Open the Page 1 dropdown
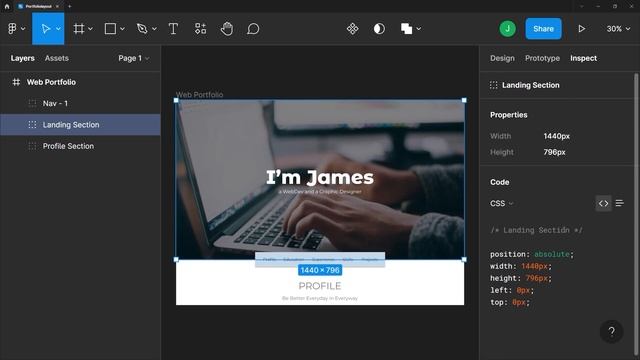640x360 pixels. pyautogui.click(x=133, y=58)
